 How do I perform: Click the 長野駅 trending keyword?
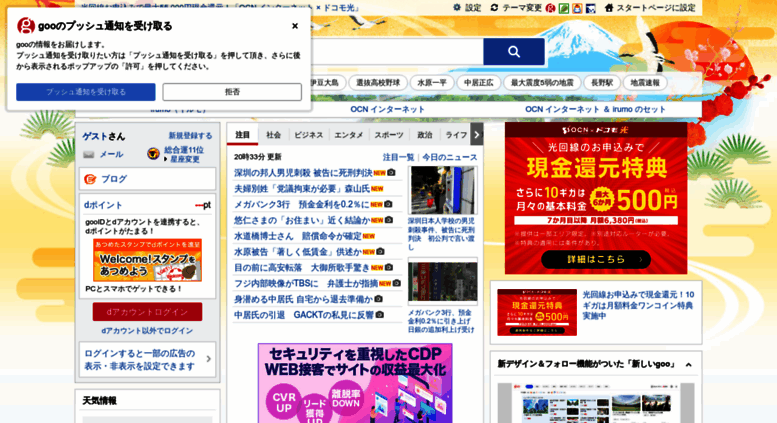(602, 83)
